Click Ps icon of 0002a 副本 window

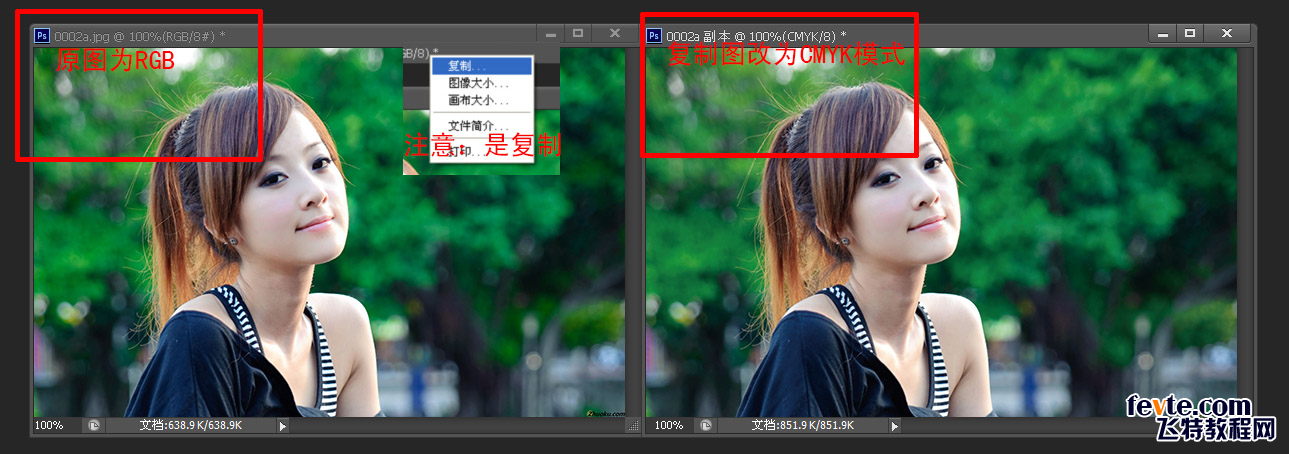pyautogui.click(x=654, y=35)
